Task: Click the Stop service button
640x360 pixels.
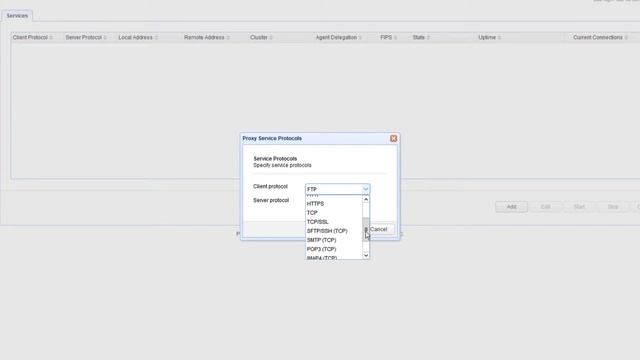Action: coord(613,207)
